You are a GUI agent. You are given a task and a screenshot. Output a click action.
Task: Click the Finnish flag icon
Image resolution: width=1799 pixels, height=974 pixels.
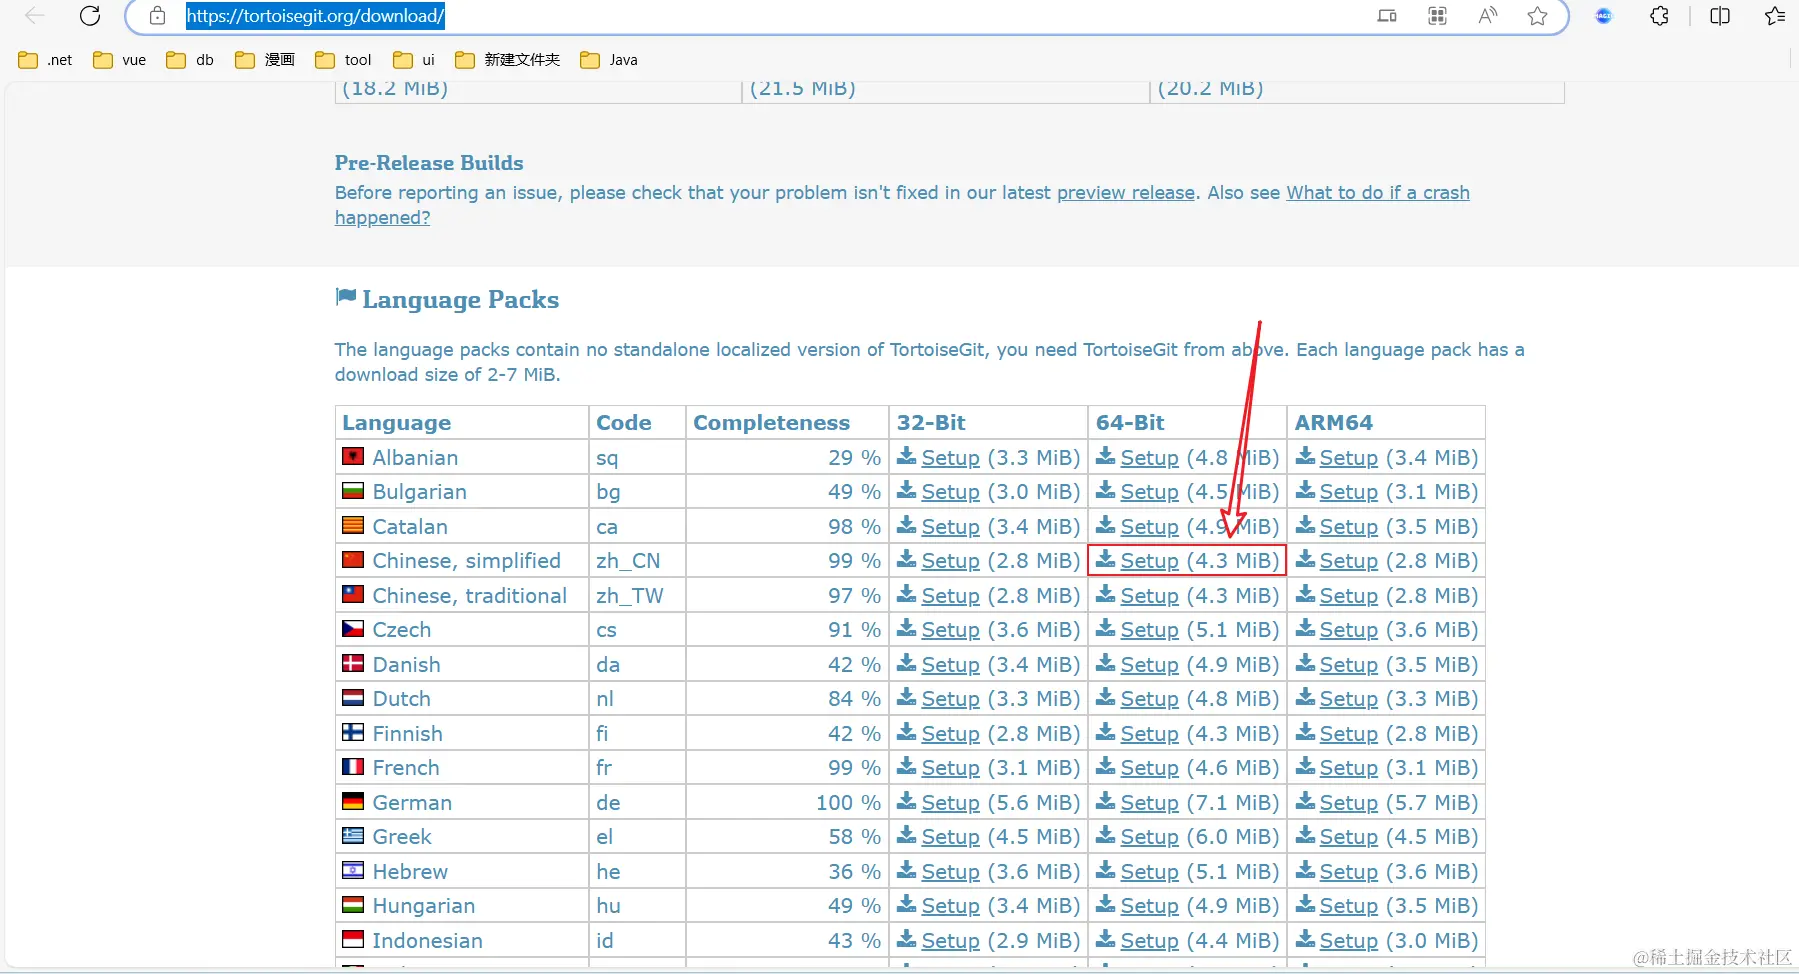(x=353, y=732)
